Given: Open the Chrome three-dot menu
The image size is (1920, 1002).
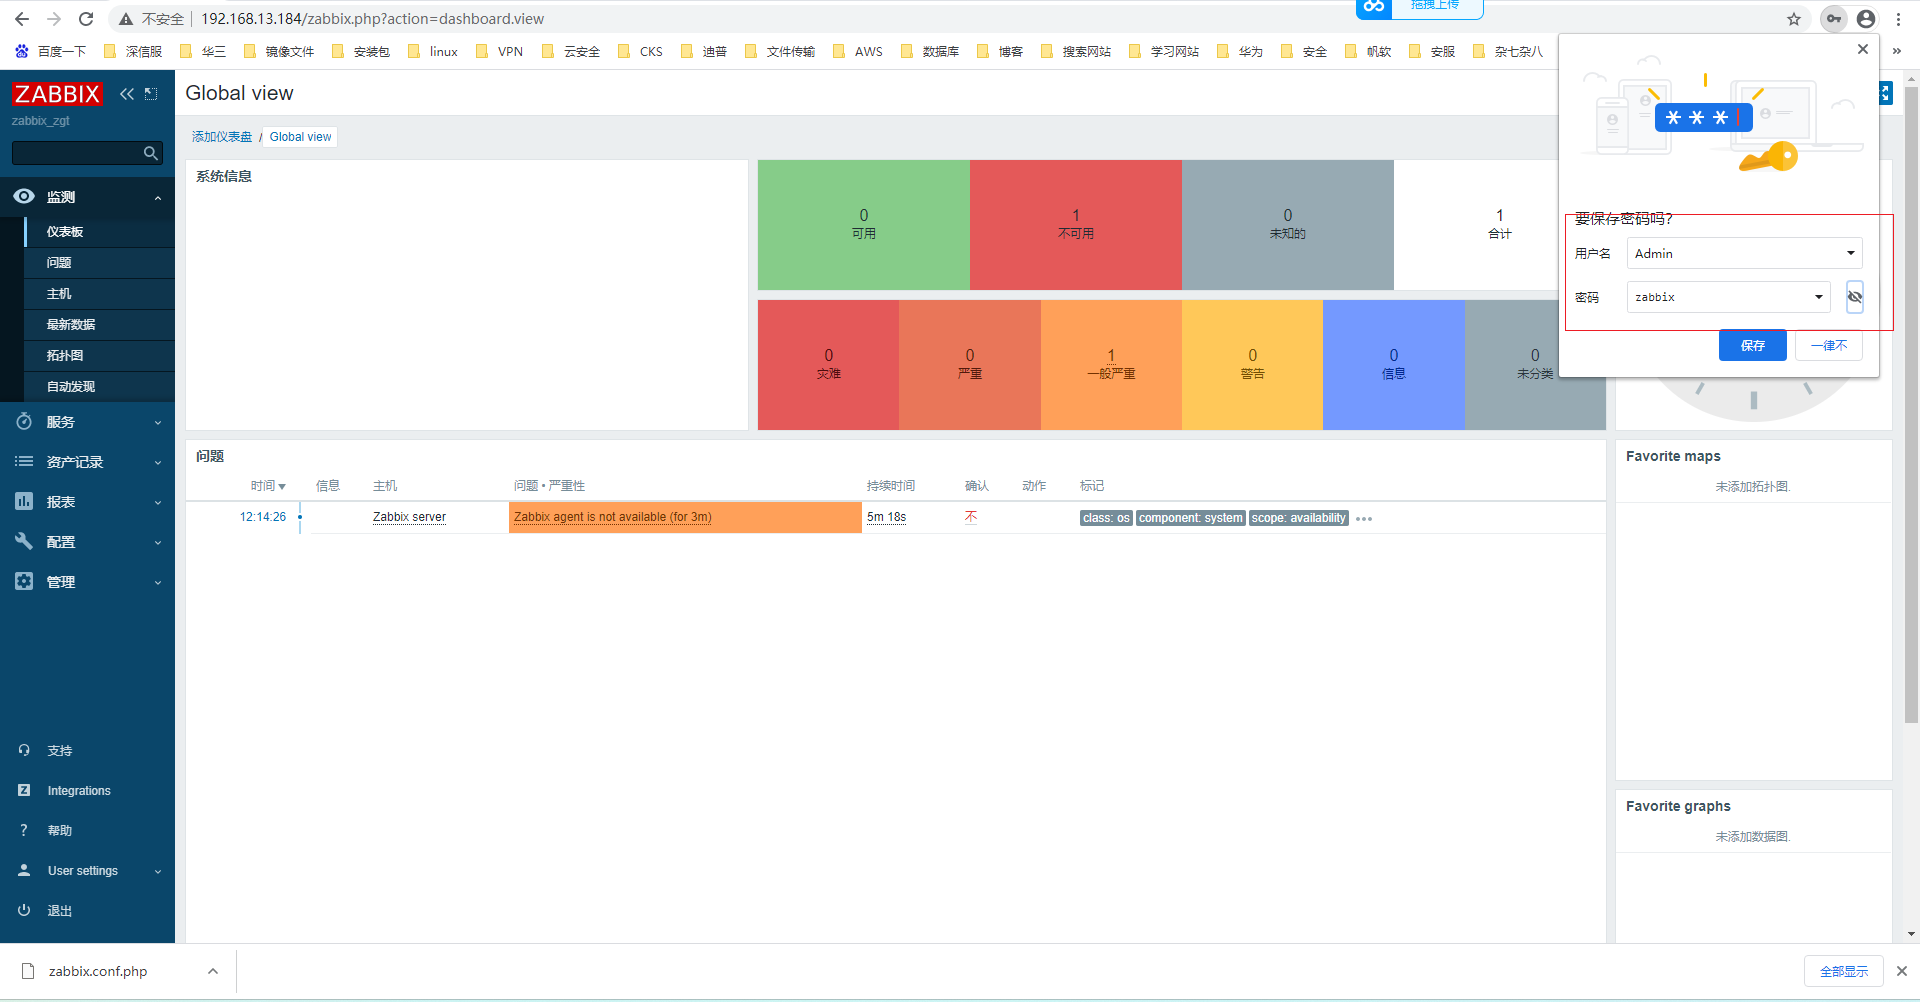Looking at the screenshot, I should [x=1898, y=19].
